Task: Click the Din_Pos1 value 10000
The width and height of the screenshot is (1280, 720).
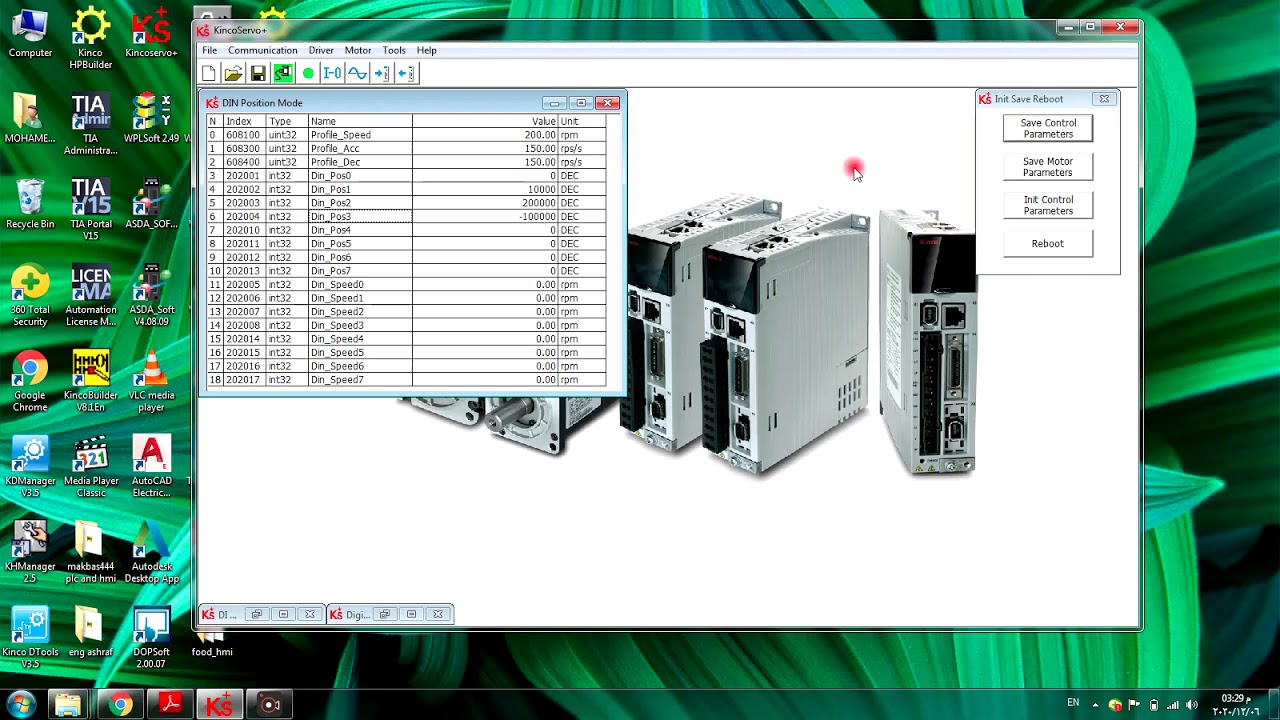Action: point(484,189)
